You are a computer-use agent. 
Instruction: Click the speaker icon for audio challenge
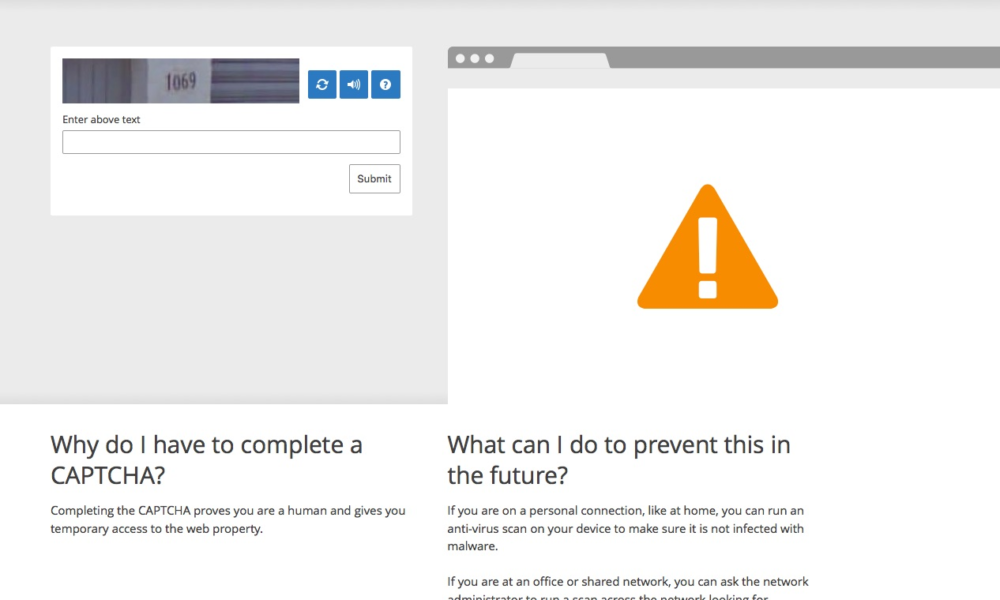[x=353, y=84]
